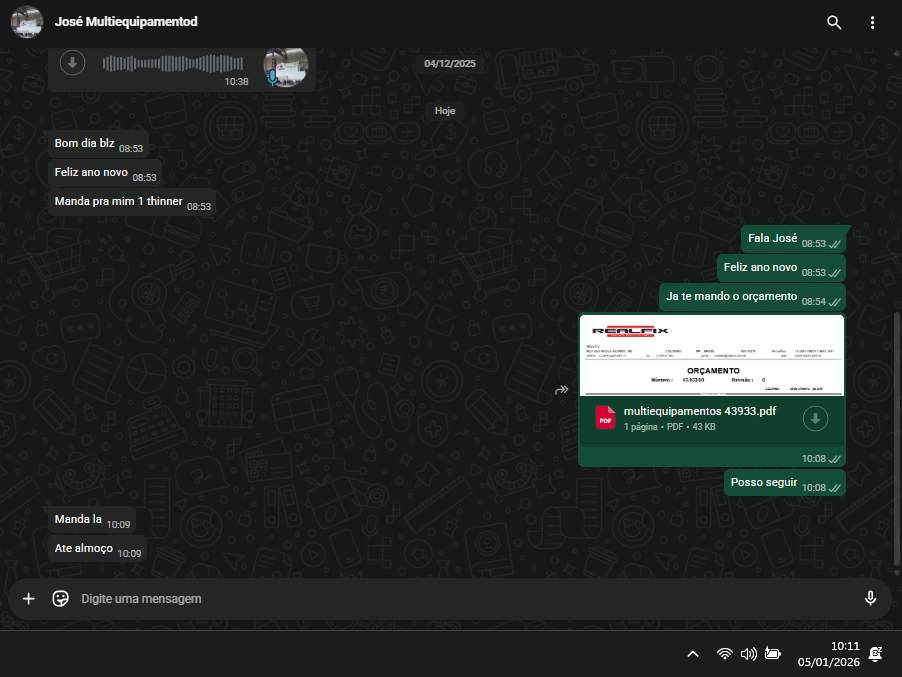The height and width of the screenshot is (677, 902).
Task: Open José's contact profile picture
Action: [x=26, y=22]
